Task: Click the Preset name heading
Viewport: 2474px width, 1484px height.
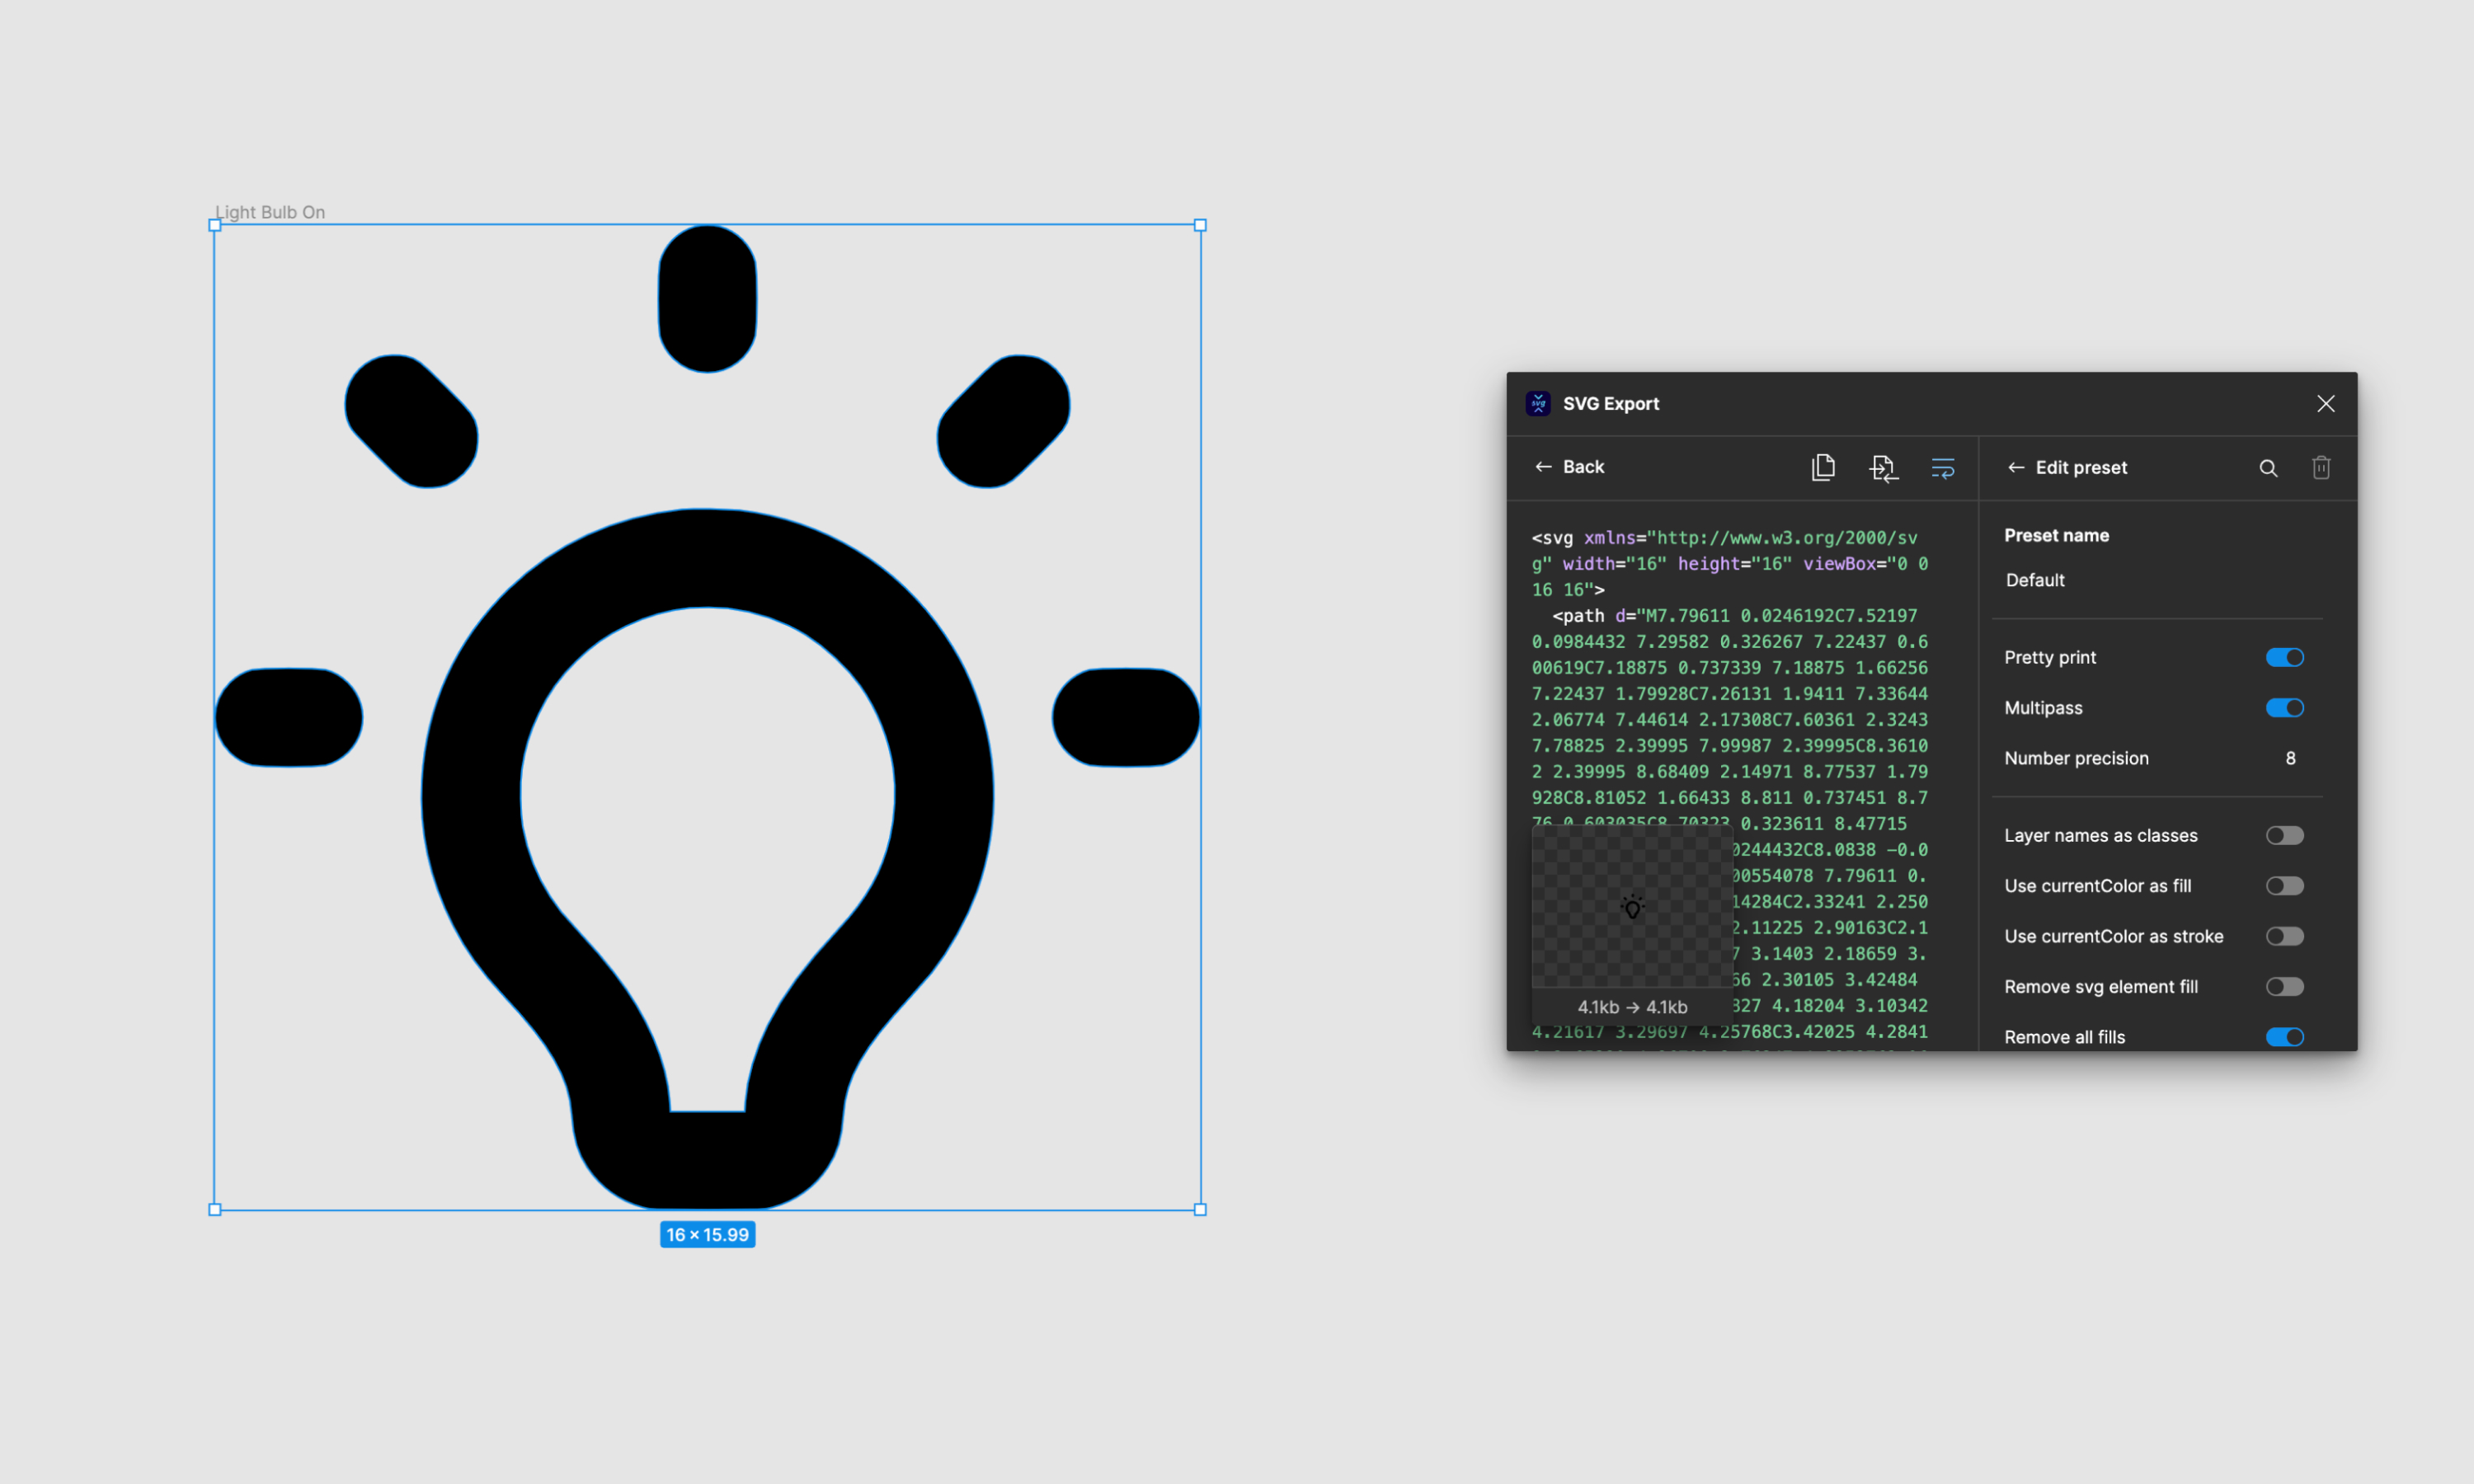Action: 2056,535
